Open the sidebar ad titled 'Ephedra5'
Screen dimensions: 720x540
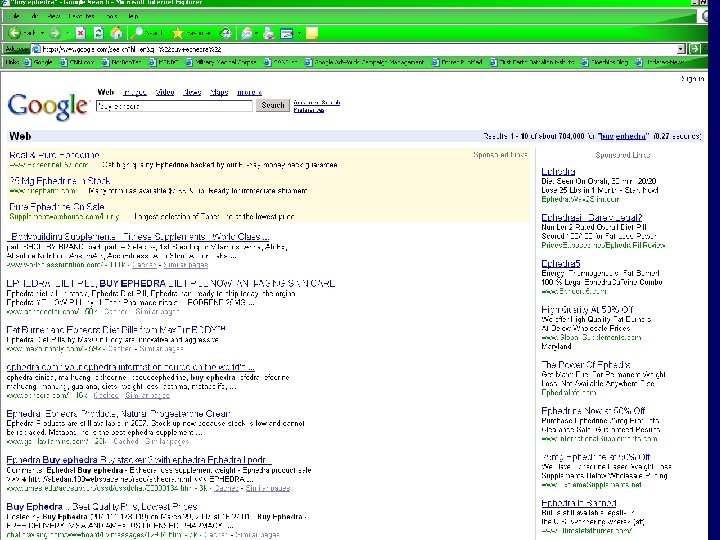point(561,264)
